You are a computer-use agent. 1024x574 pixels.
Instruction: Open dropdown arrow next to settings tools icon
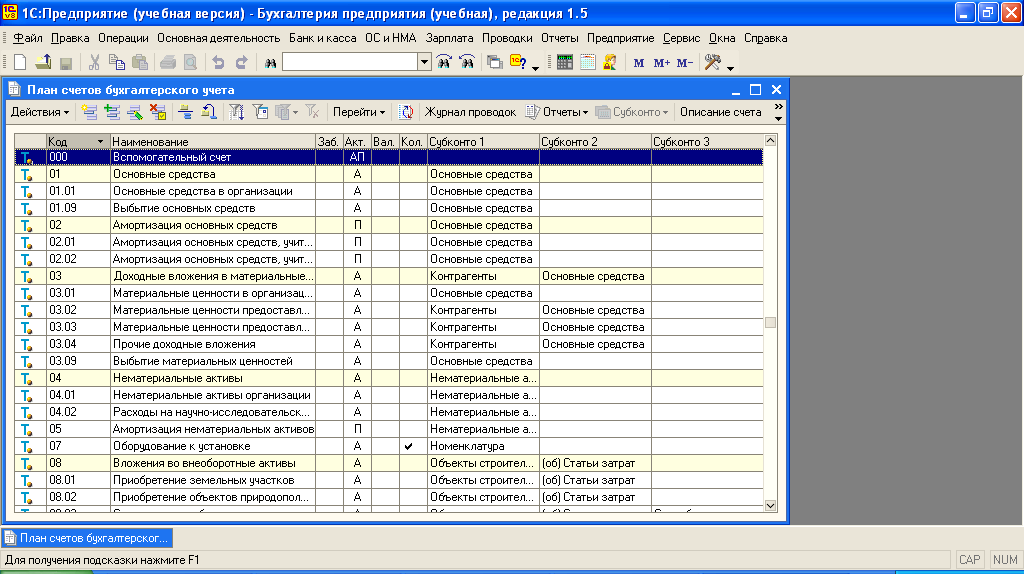point(730,68)
